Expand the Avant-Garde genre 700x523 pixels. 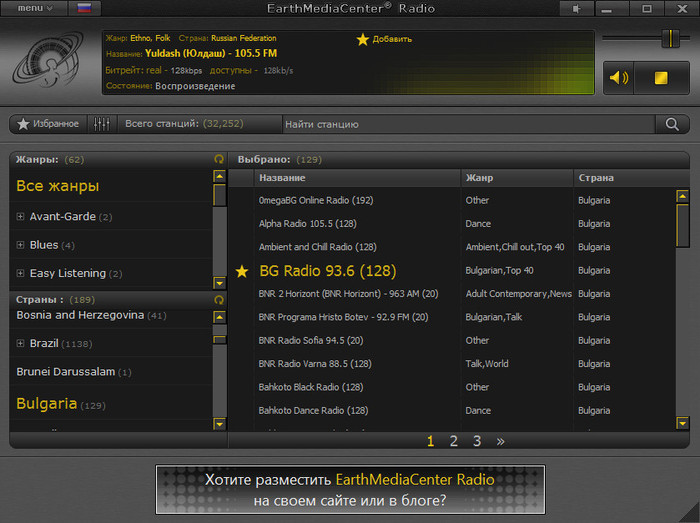(20, 216)
